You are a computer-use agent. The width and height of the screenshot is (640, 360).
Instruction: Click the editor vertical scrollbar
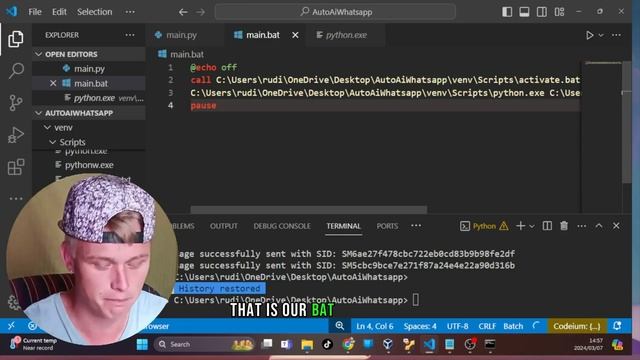point(627,122)
